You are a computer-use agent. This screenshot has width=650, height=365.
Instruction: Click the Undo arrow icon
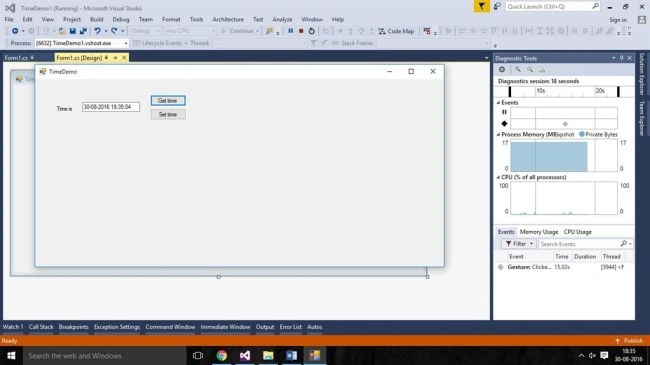[97, 31]
